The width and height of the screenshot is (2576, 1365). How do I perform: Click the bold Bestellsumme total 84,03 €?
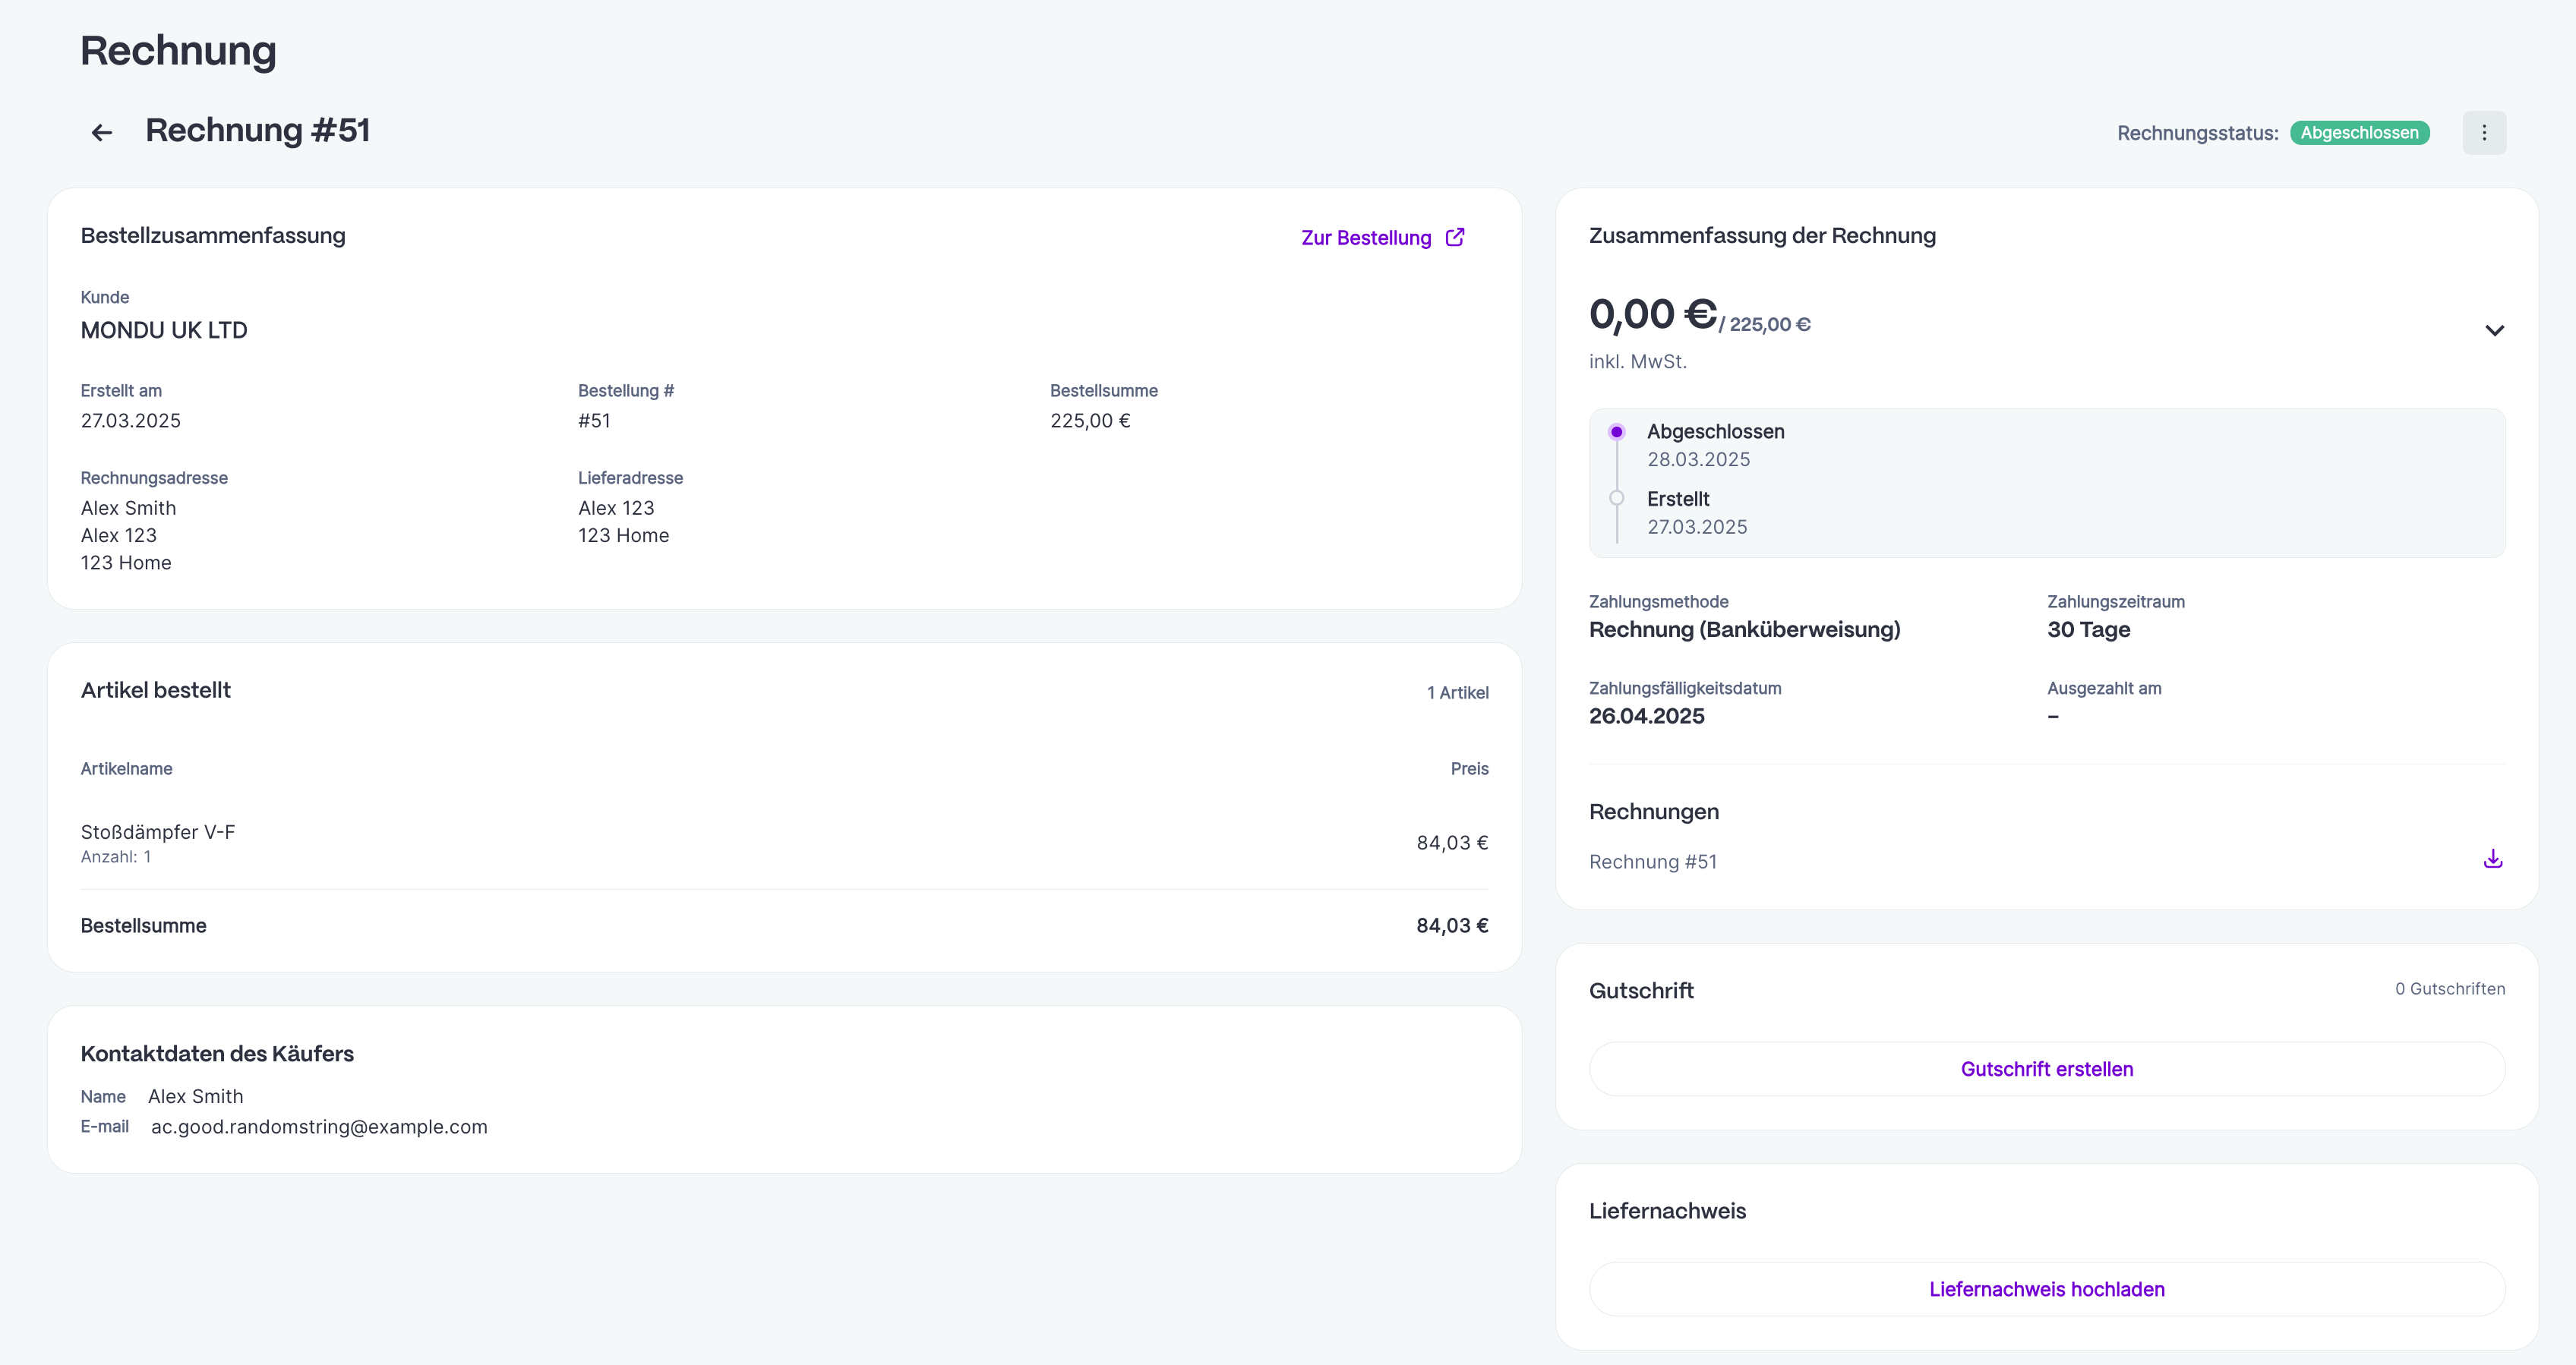pos(1452,926)
